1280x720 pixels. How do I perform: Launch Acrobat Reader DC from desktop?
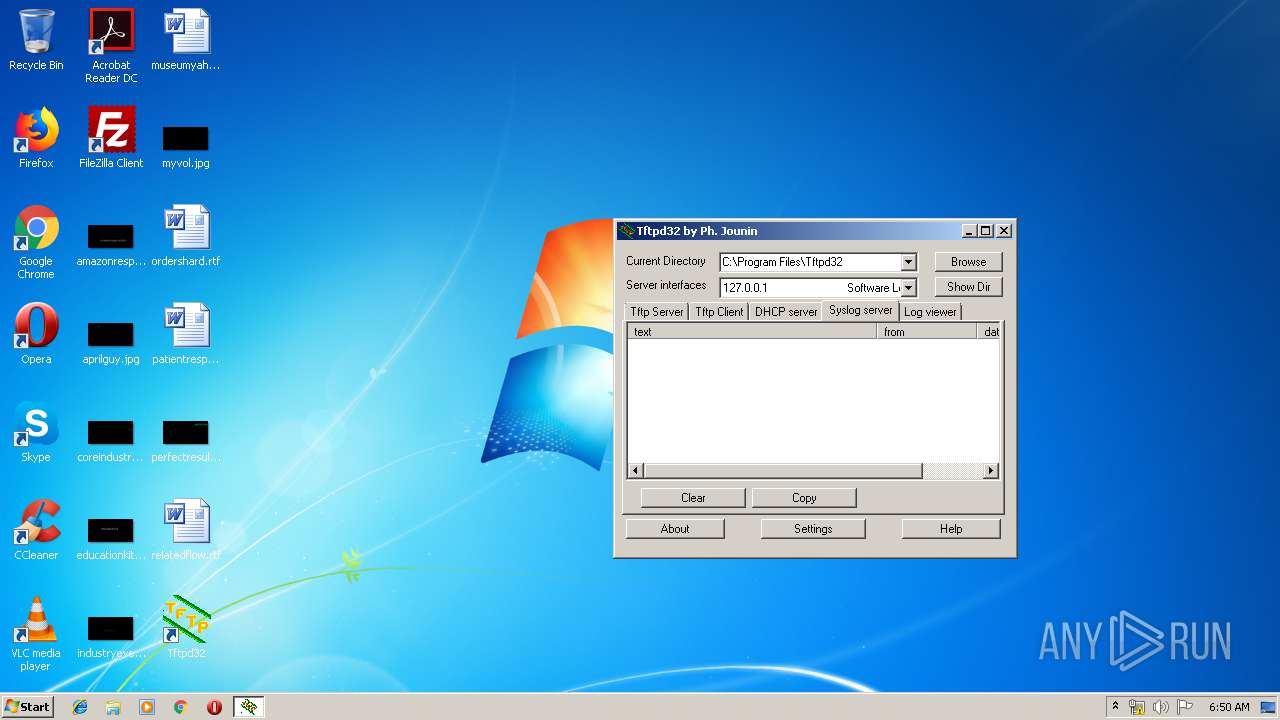[111, 46]
